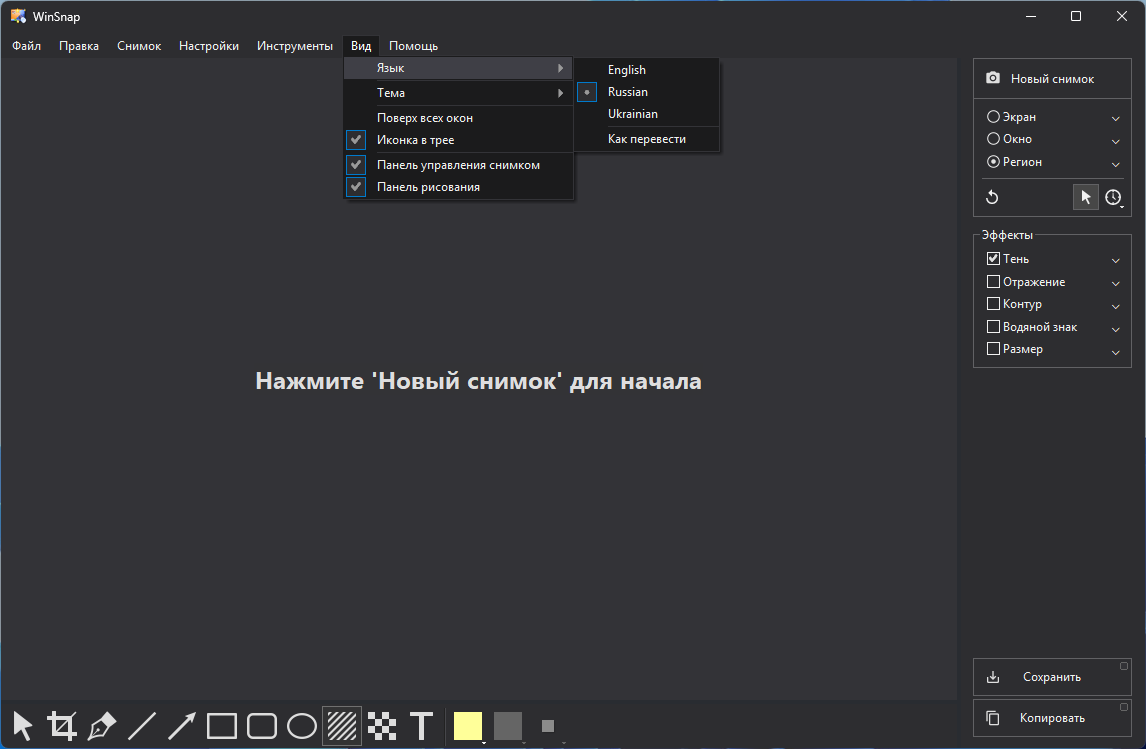Screen dimensions: 1146x749
Task: Enable the Водяной знак checkbox
Action: pos(993,327)
